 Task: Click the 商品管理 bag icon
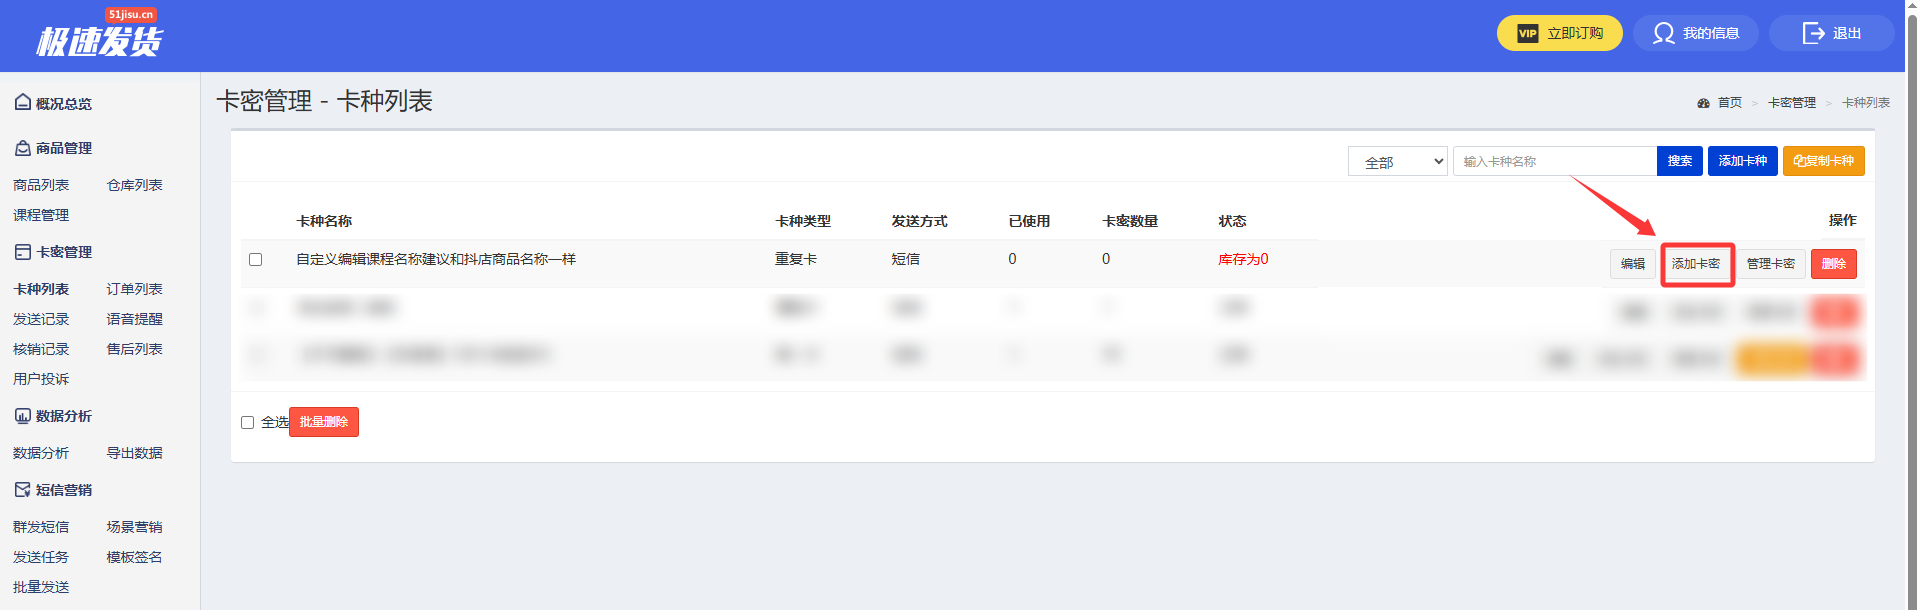pyautogui.click(x=22, y=148)
